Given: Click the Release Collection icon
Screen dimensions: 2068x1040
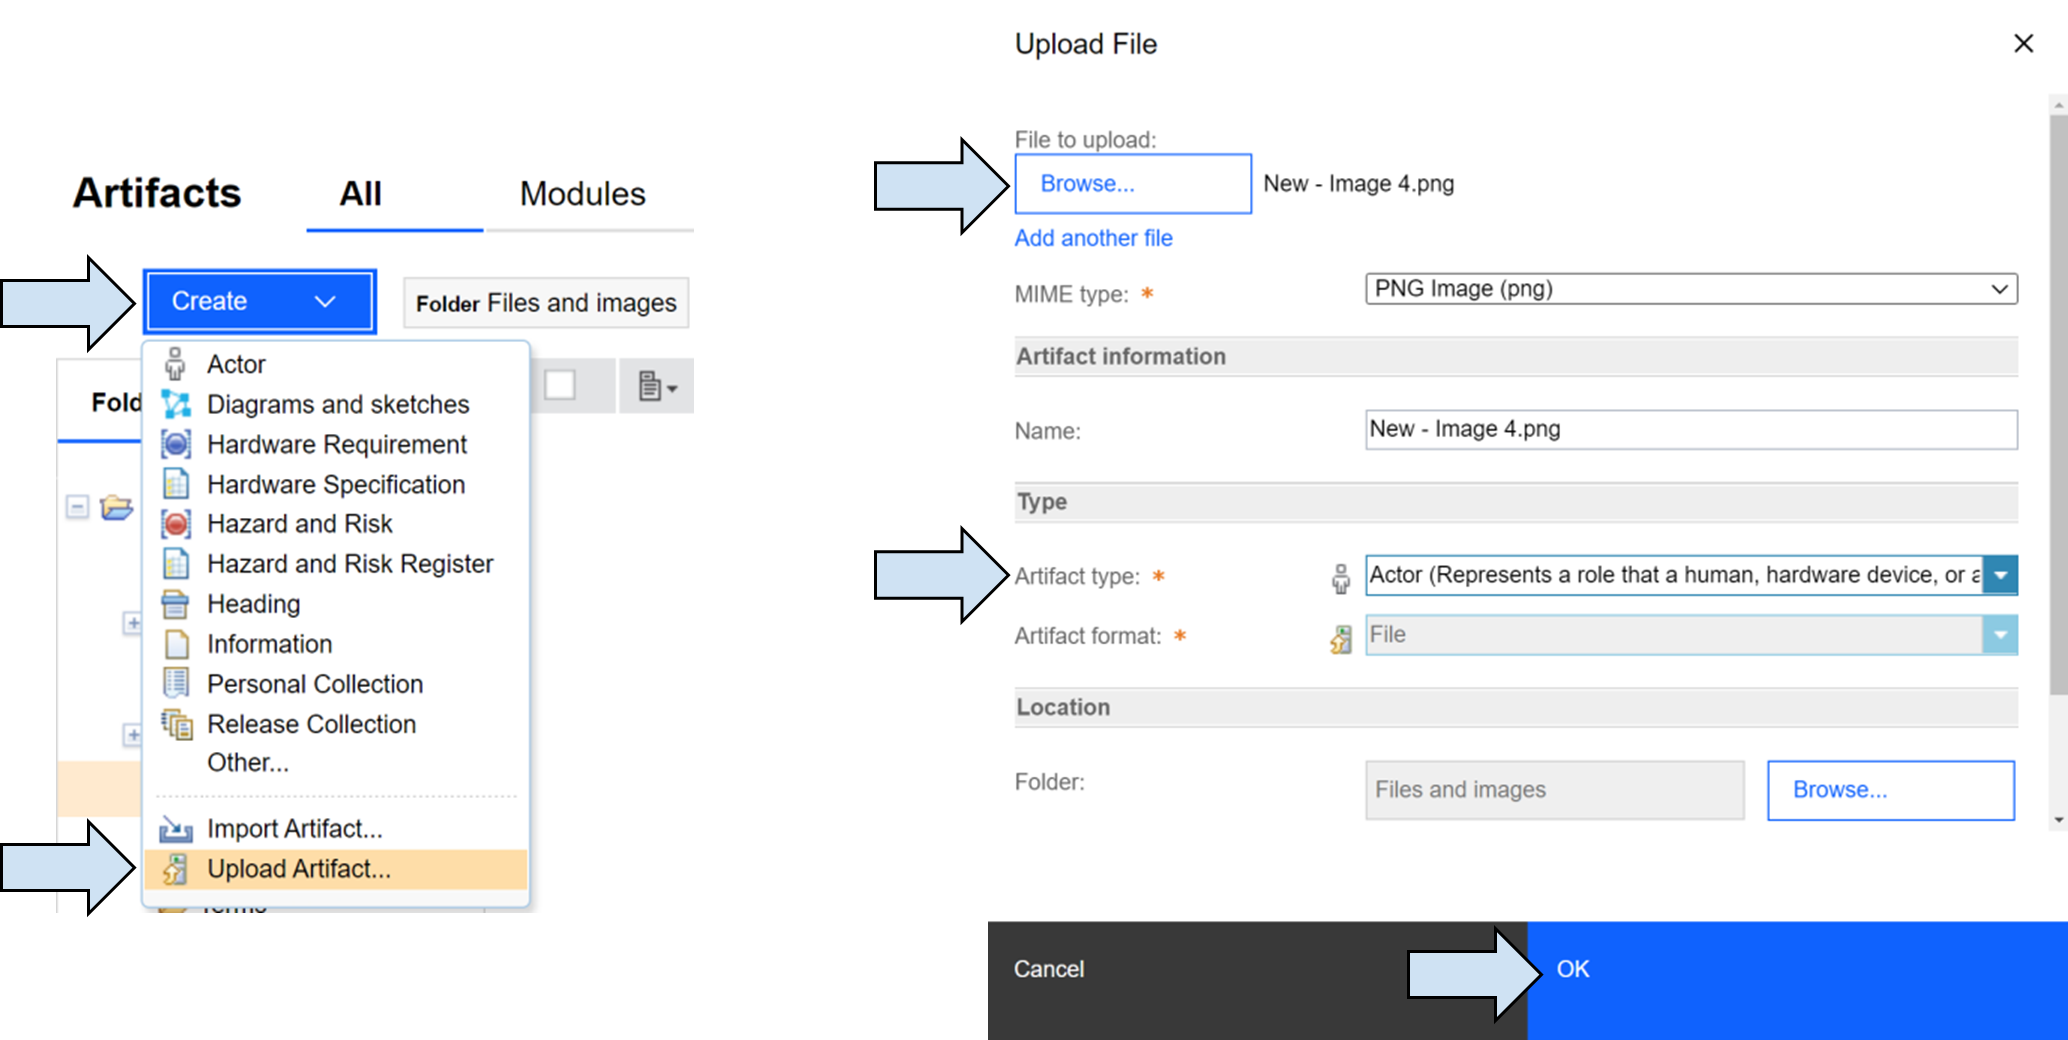Looking at the screenshot, I should [177, 724].
